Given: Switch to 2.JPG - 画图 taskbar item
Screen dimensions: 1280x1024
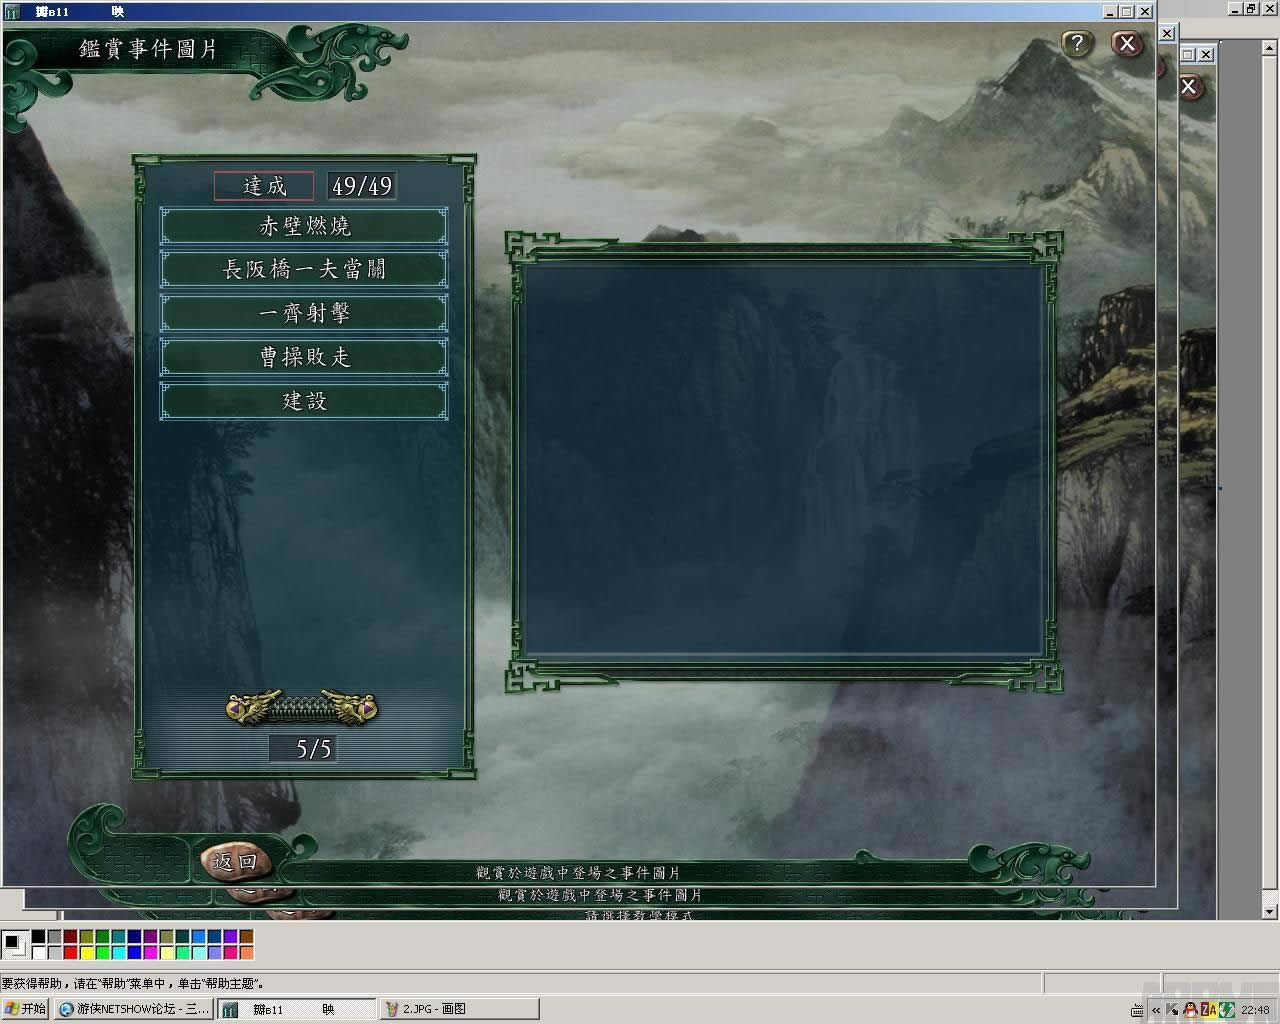Looking at the screenshot, I should pos(460,1009).
